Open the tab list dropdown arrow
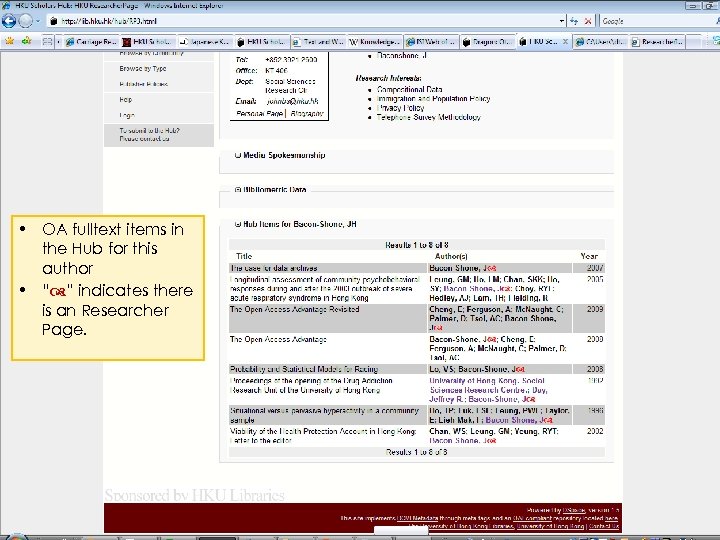The height and width of the screenshot is (540, 720). [x=58, y=42]
